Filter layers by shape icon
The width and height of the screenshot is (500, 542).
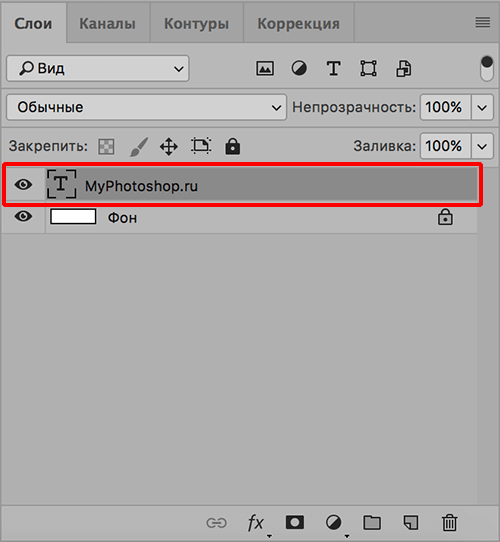(x=369, y=68)
